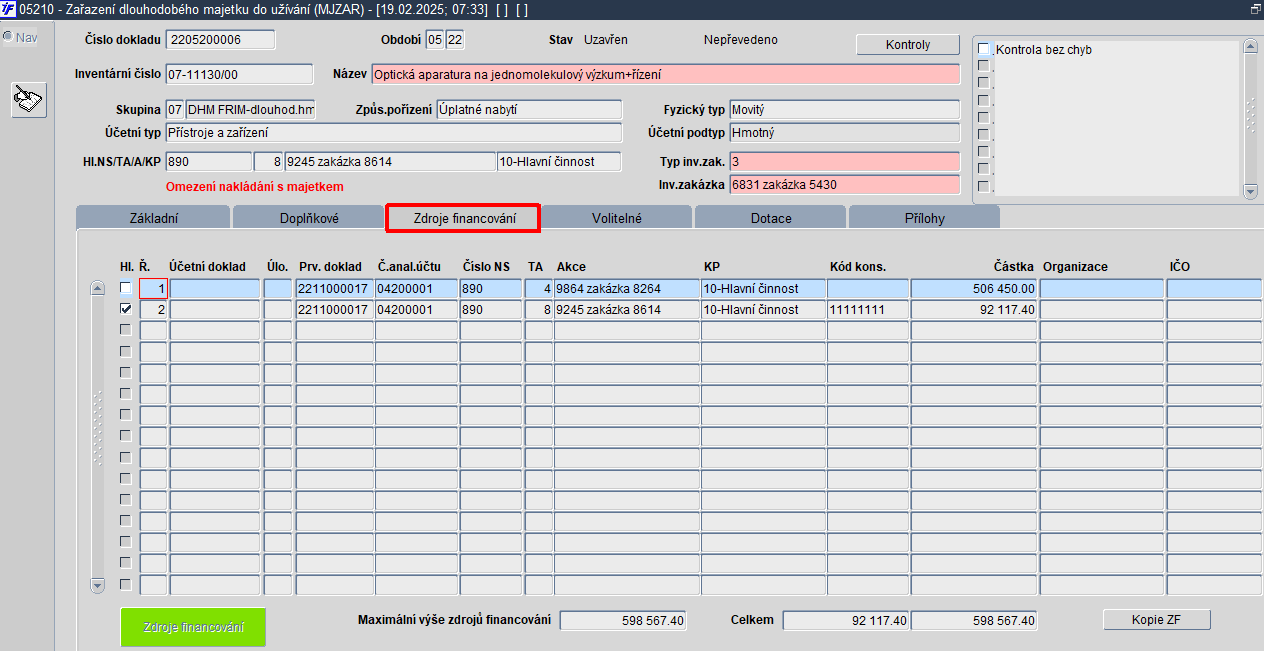Click Maximální výše zdrojů financování field
This screenshot has height=651, width=1264.
pyautogui.click(x=623, y=620)
